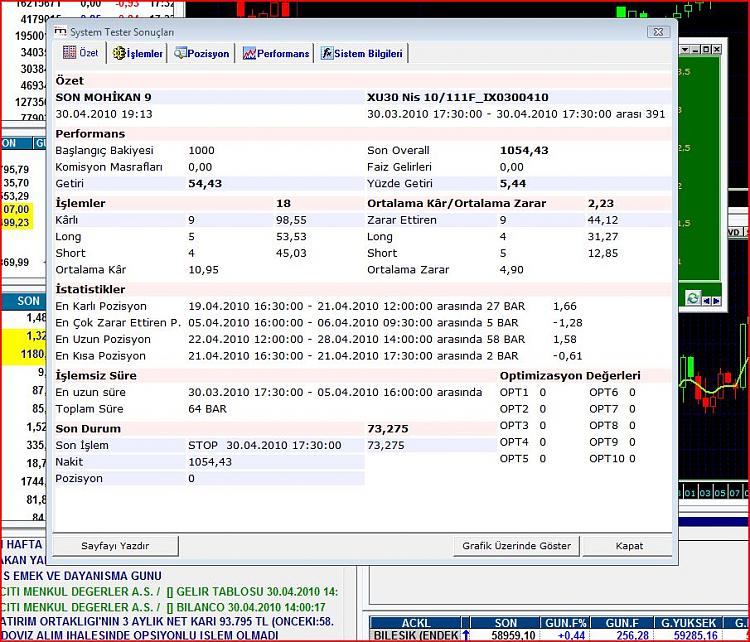Click the GUN.F% column header
This screenshot has height=642, width=750.
pos(566,623)
